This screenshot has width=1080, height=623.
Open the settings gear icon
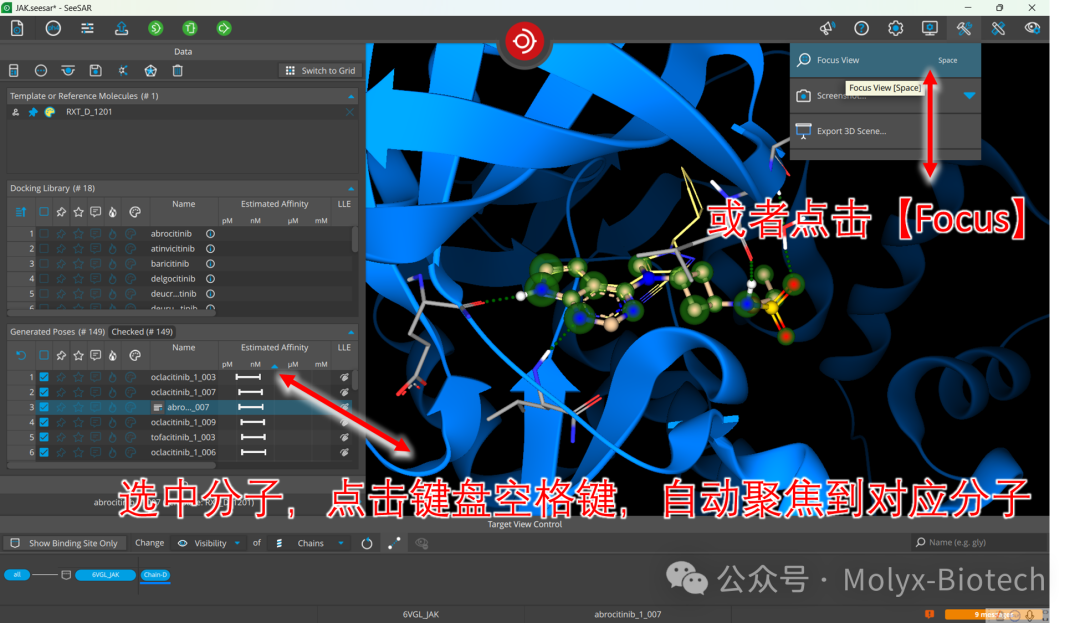895,28
